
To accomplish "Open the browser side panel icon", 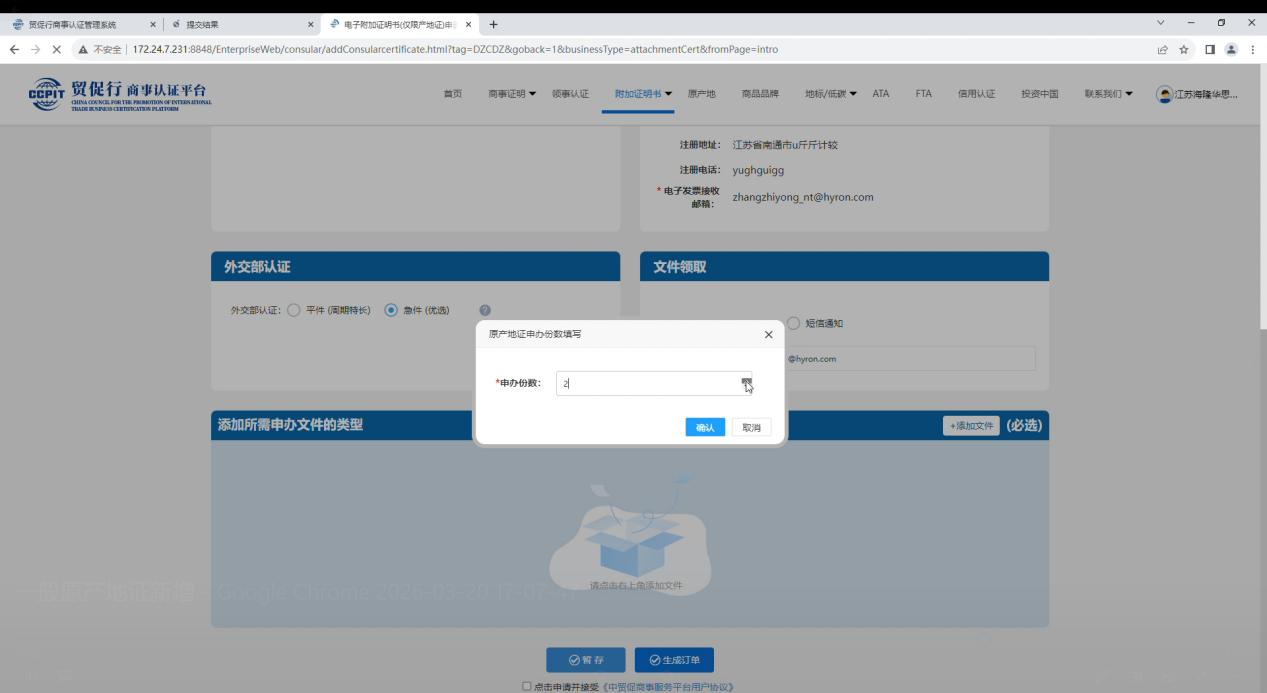I will tap(1210, 49).
